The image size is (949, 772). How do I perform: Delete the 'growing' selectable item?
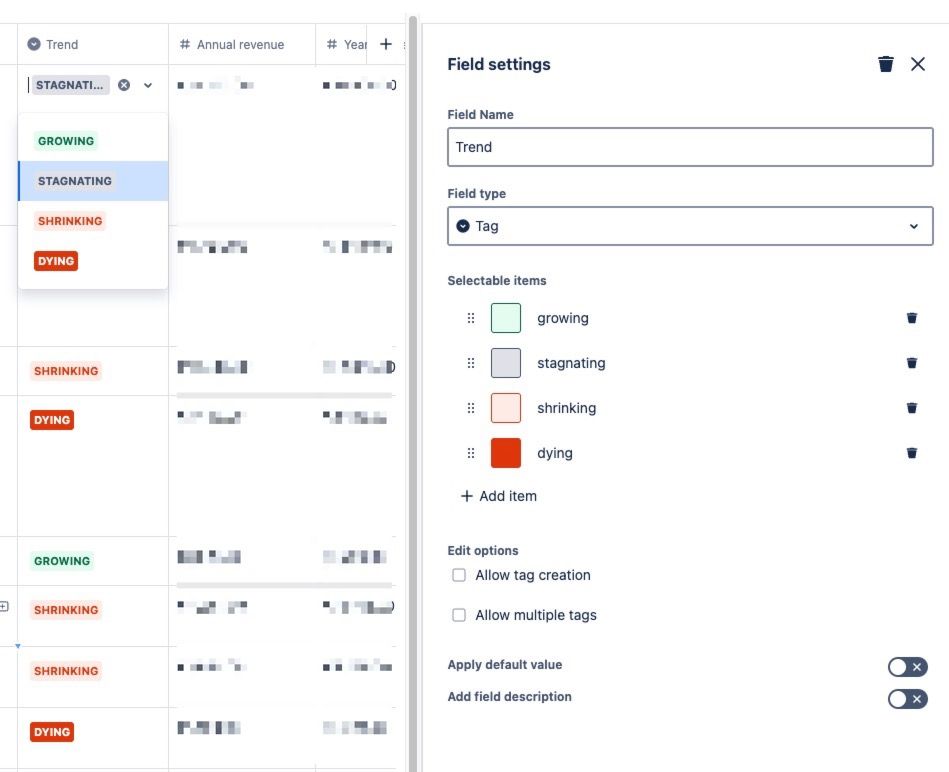click(x=911, y=318)
